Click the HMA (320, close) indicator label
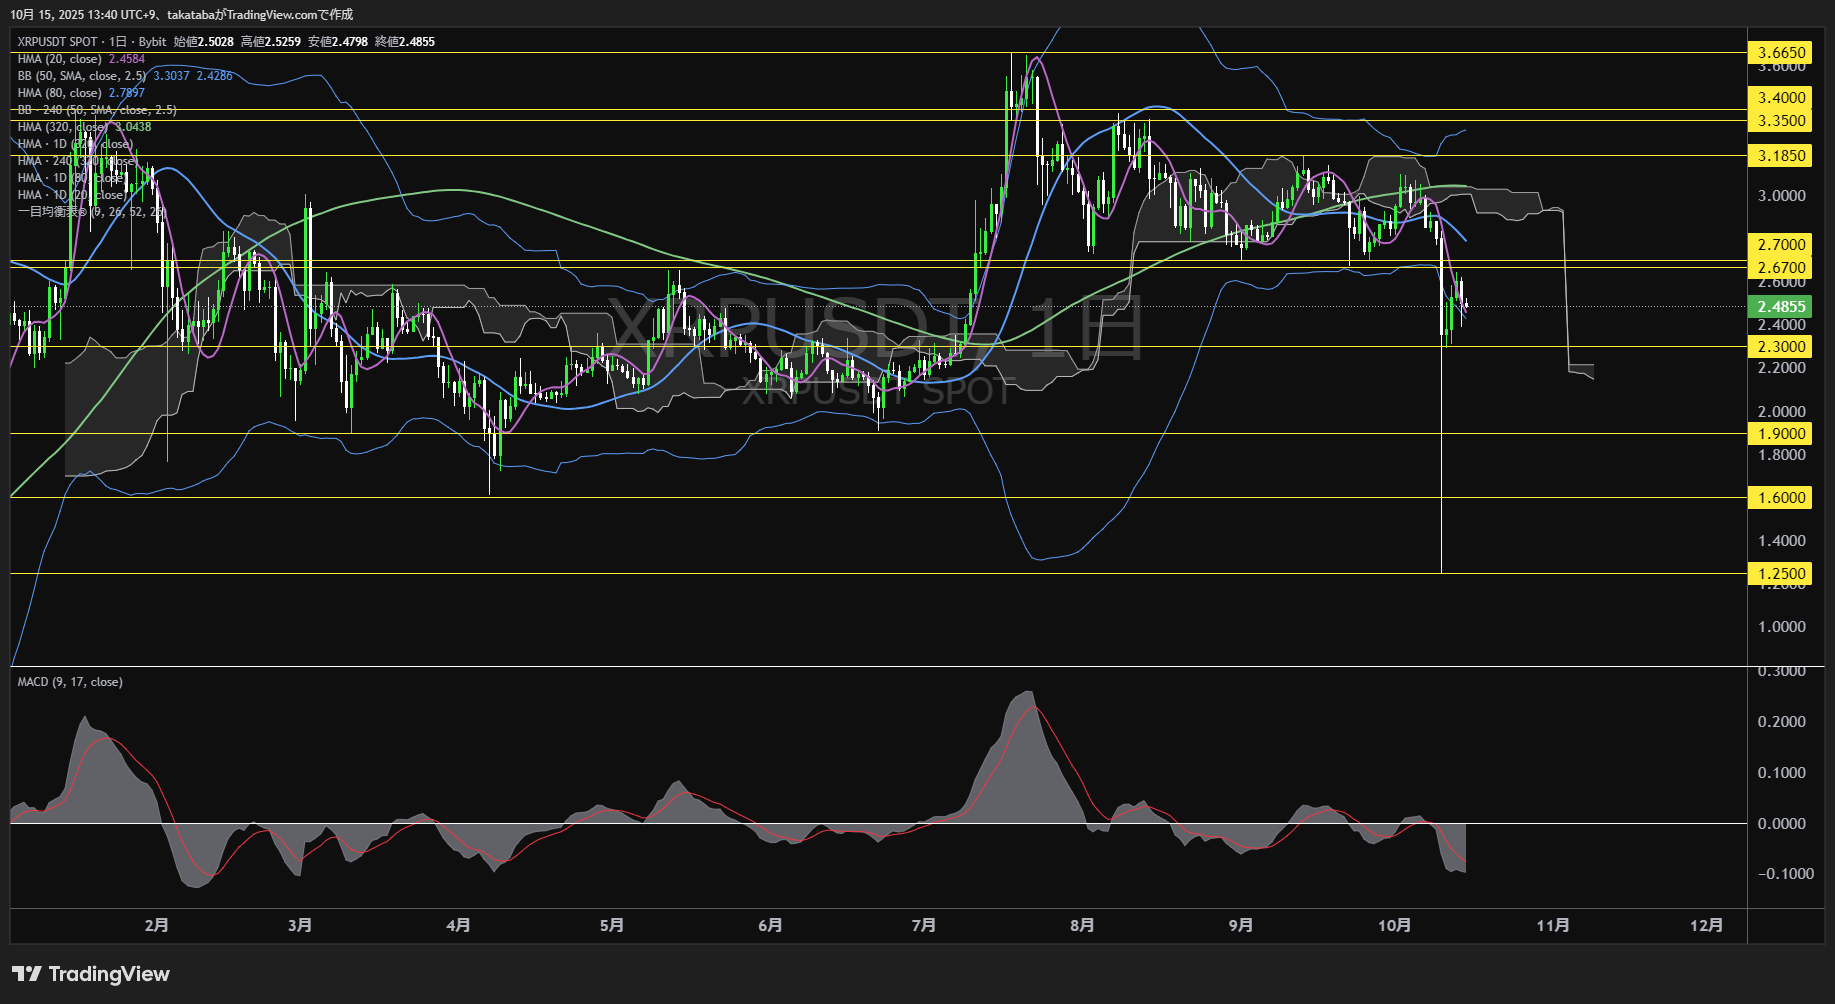The height and width of the screenshot is (1004, 1835). tap(63, 127)
